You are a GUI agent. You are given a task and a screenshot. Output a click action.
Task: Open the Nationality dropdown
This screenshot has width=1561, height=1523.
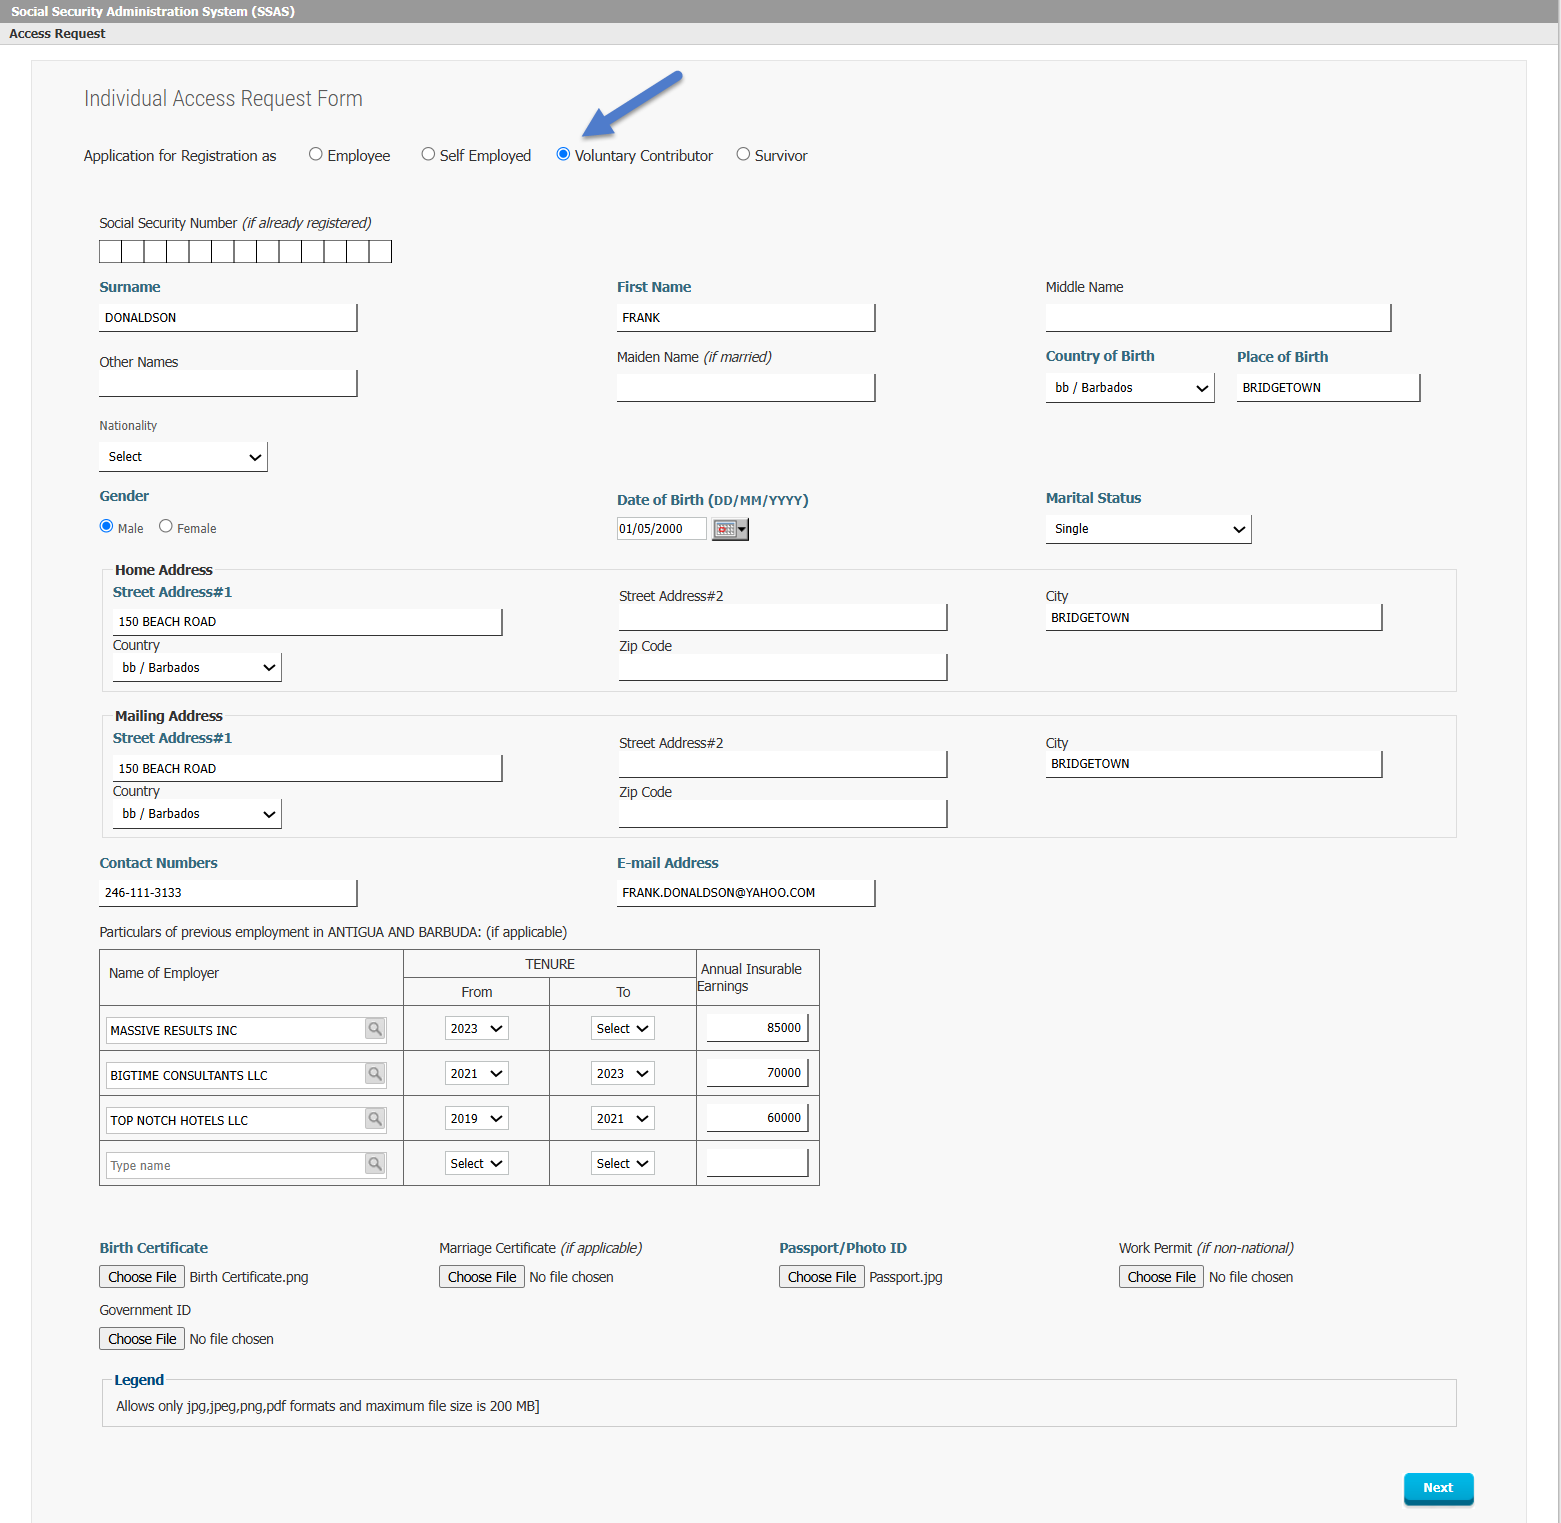pos(184,457)
